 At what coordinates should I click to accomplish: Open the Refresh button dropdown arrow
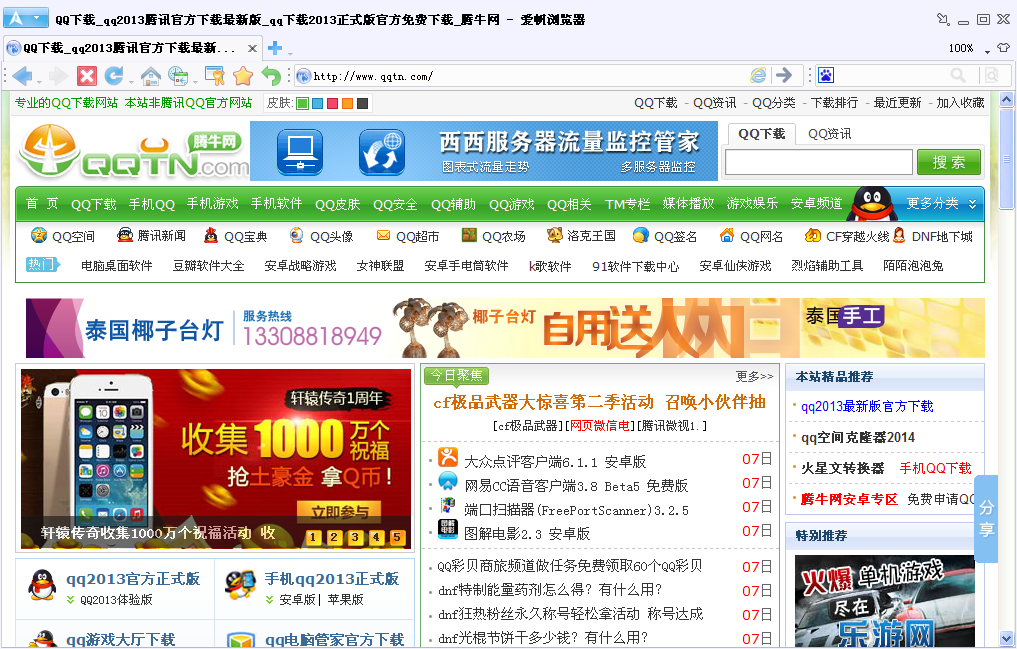coord(131,80)
